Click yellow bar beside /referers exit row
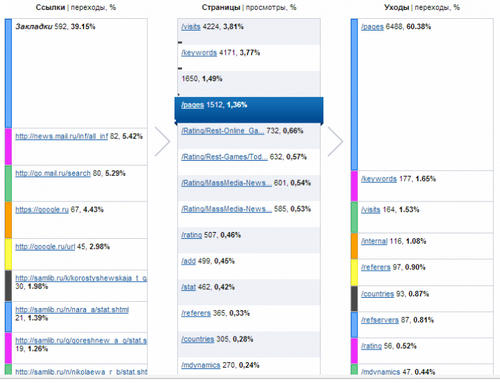 click(354, 272)
